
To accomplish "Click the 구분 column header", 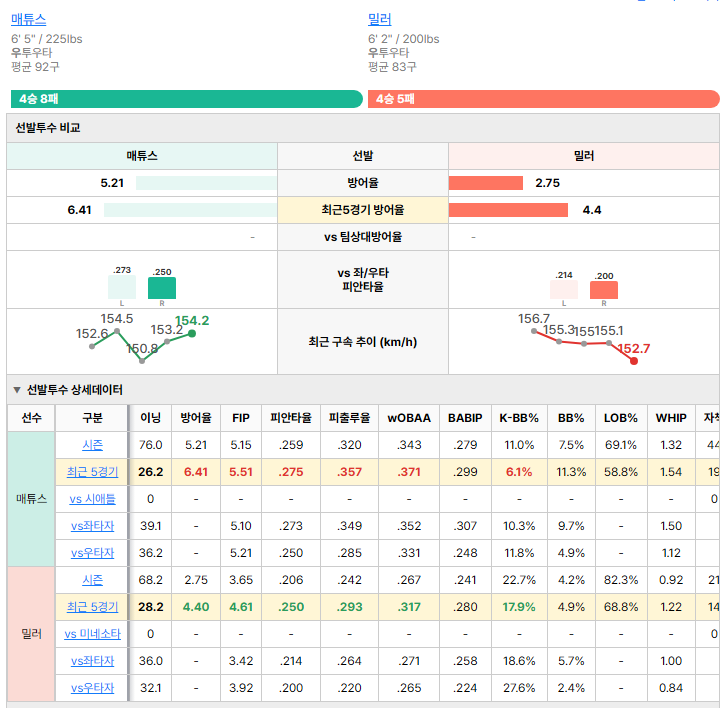I will [92, 418].
